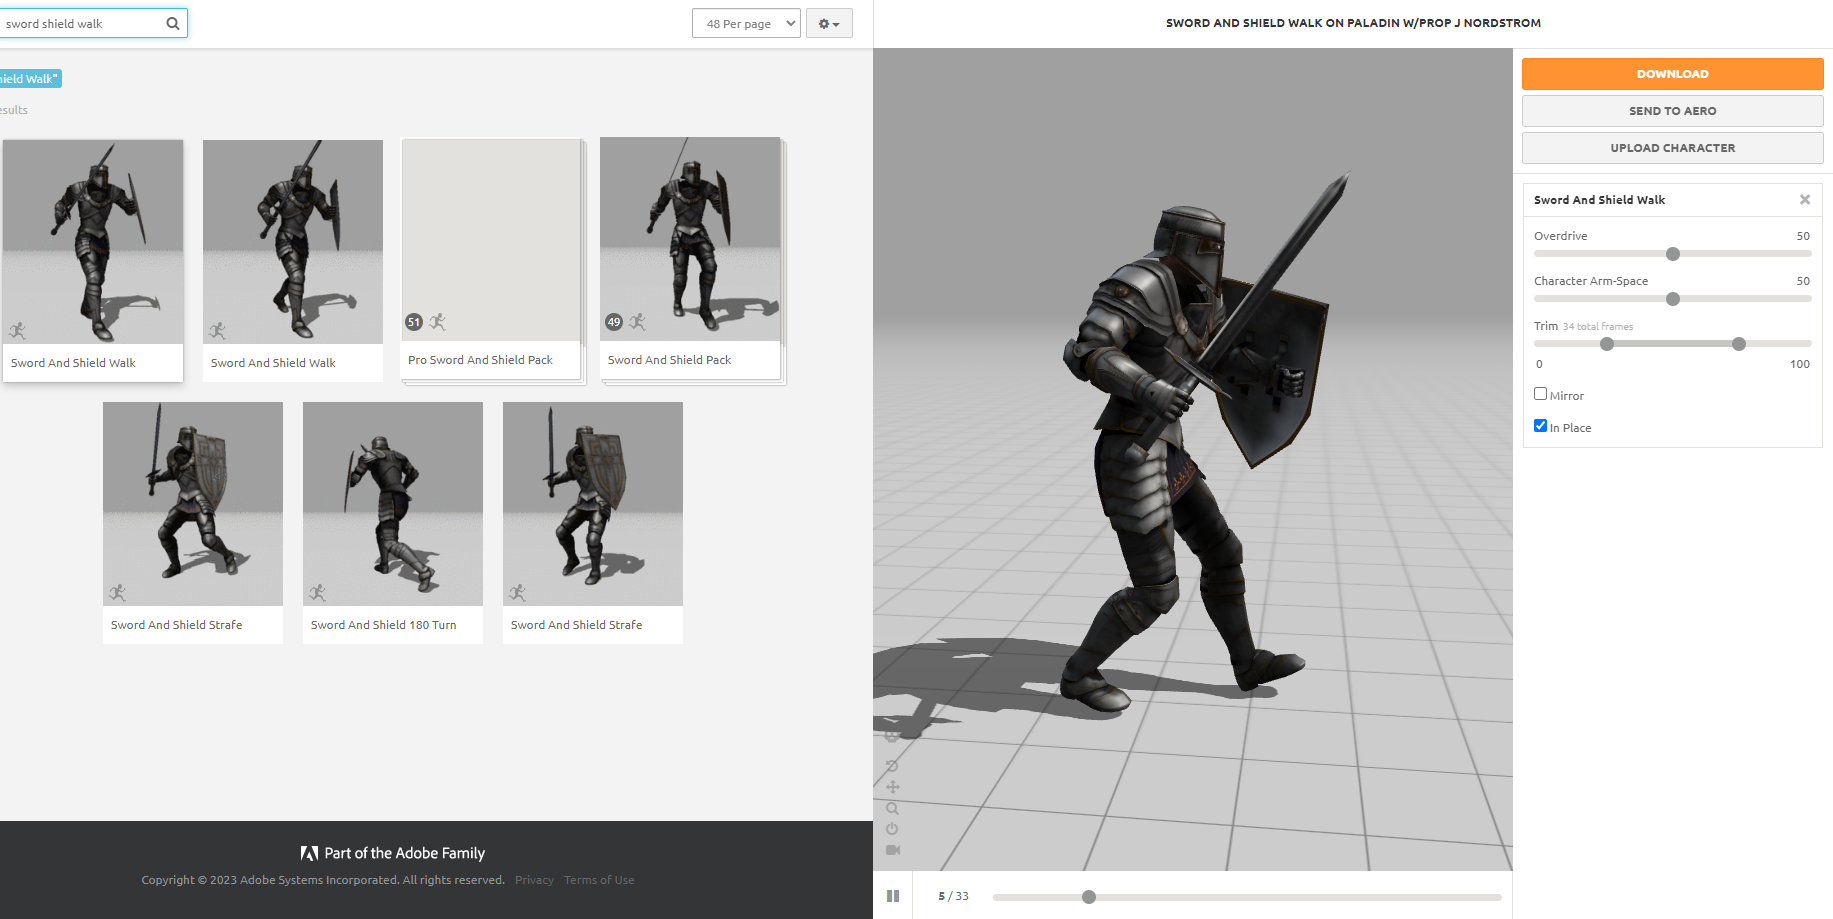Open the Terms of Use link
Image resolution: width=1833 pixels, height=919 pixels.
[x=599, y=880]
